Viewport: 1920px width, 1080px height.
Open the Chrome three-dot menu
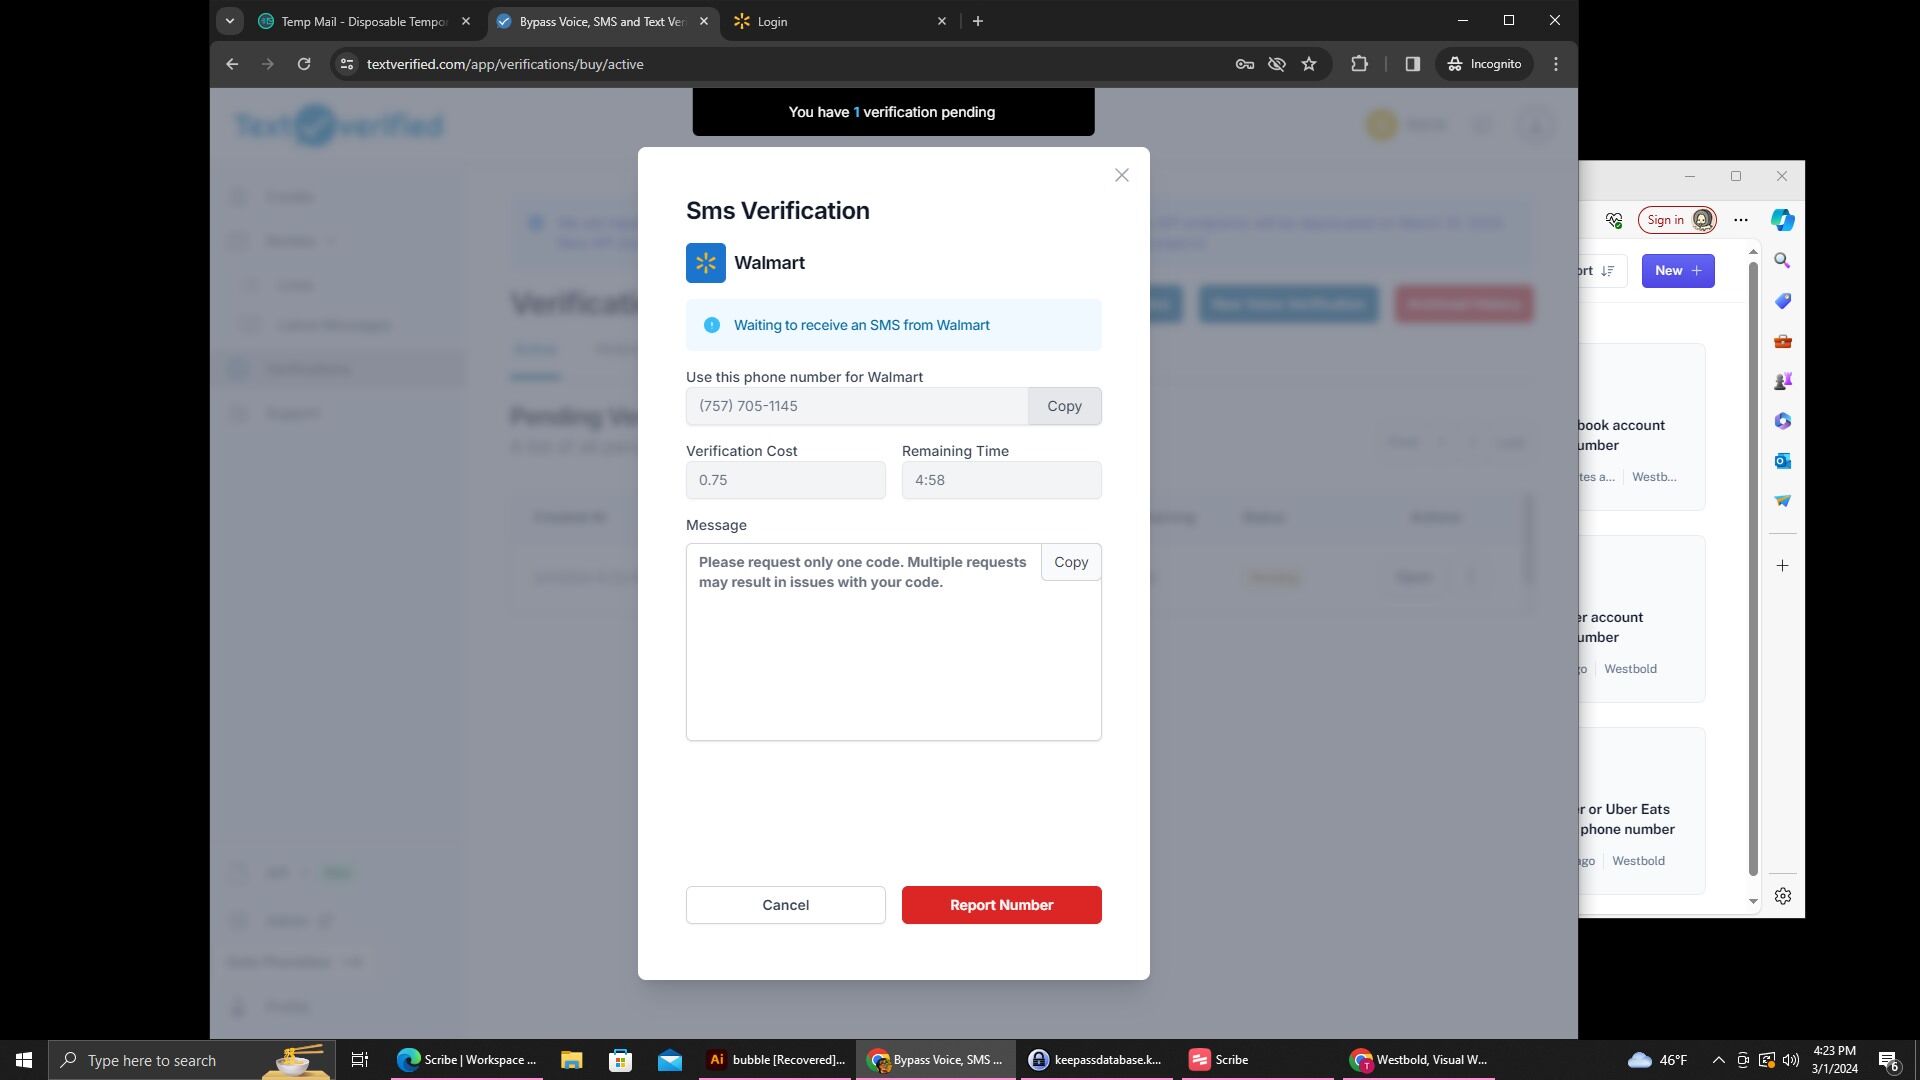(1555, 64)
